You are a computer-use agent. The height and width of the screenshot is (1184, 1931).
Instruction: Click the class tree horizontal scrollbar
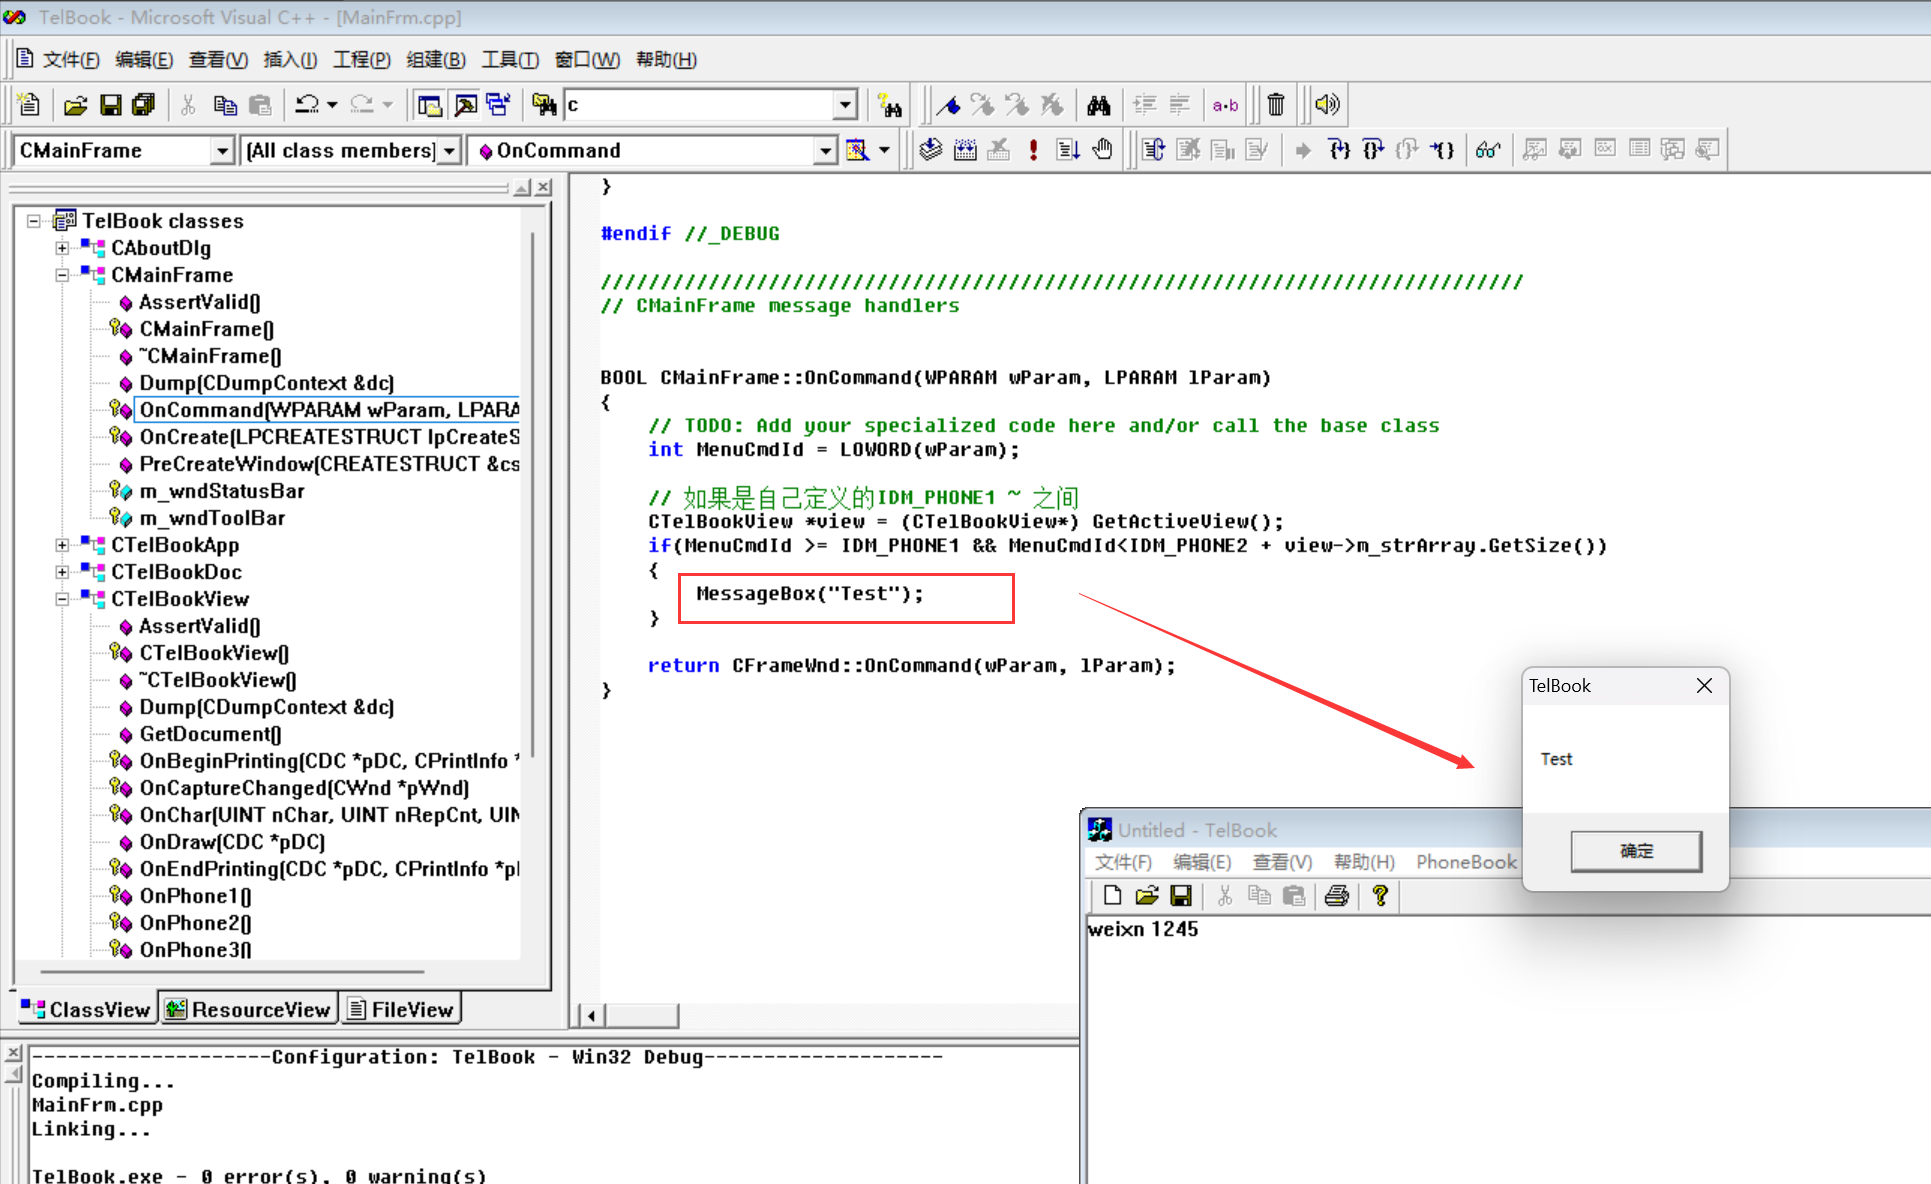coord(232,971)
